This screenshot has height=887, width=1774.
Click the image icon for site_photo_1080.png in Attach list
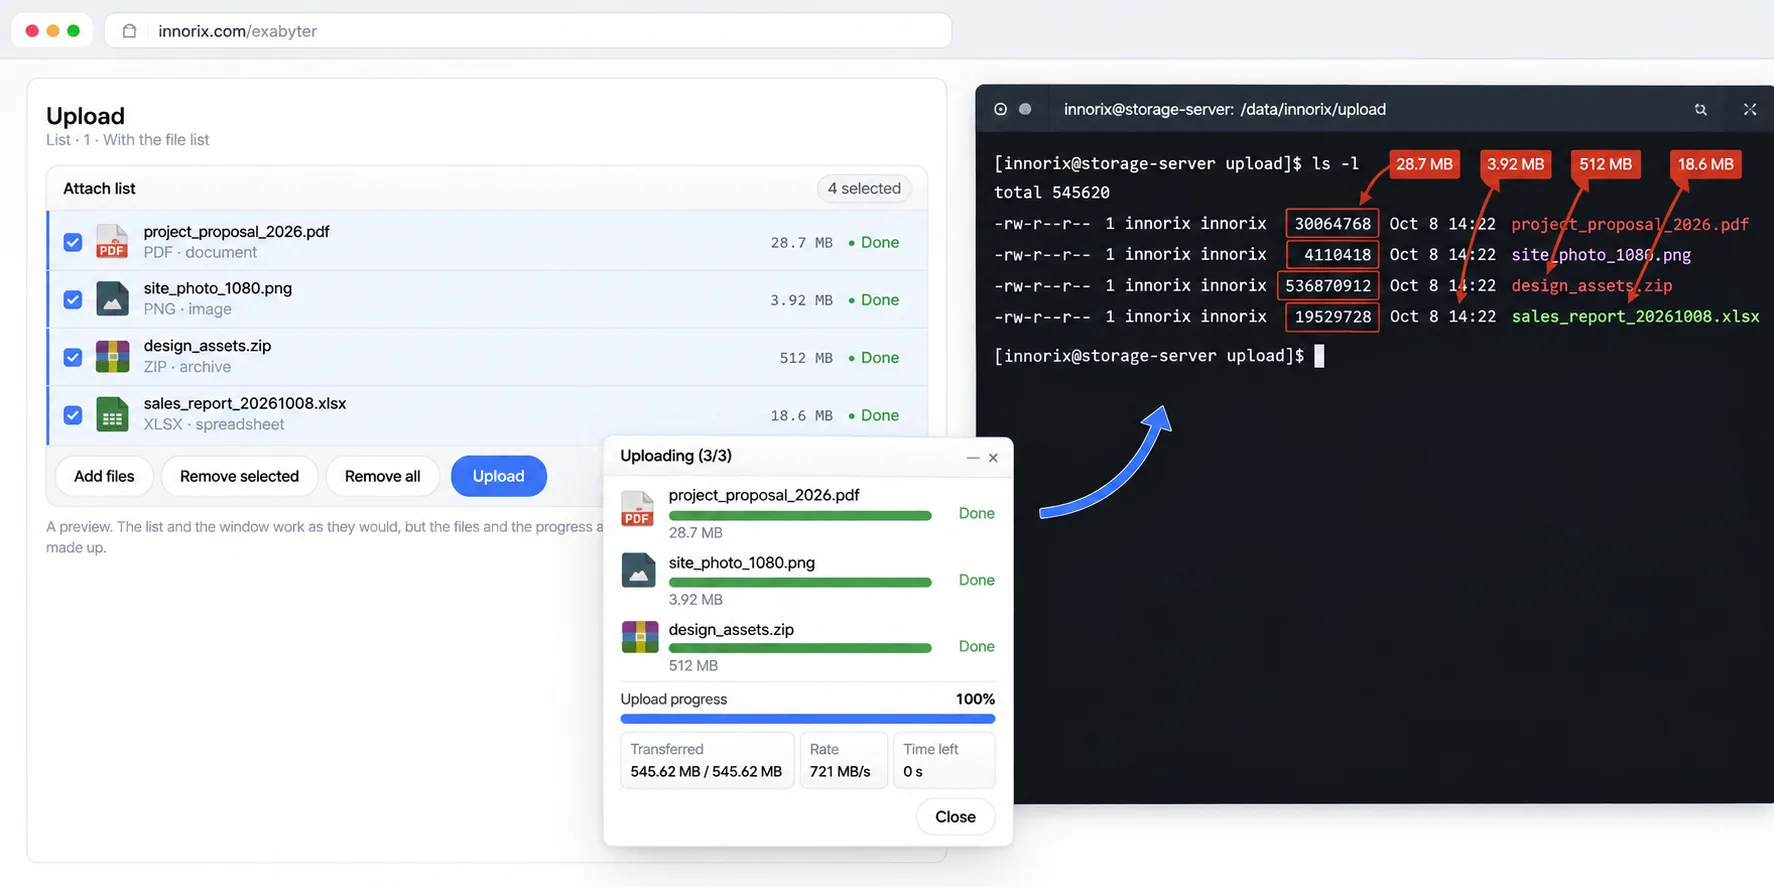[112, 299]
